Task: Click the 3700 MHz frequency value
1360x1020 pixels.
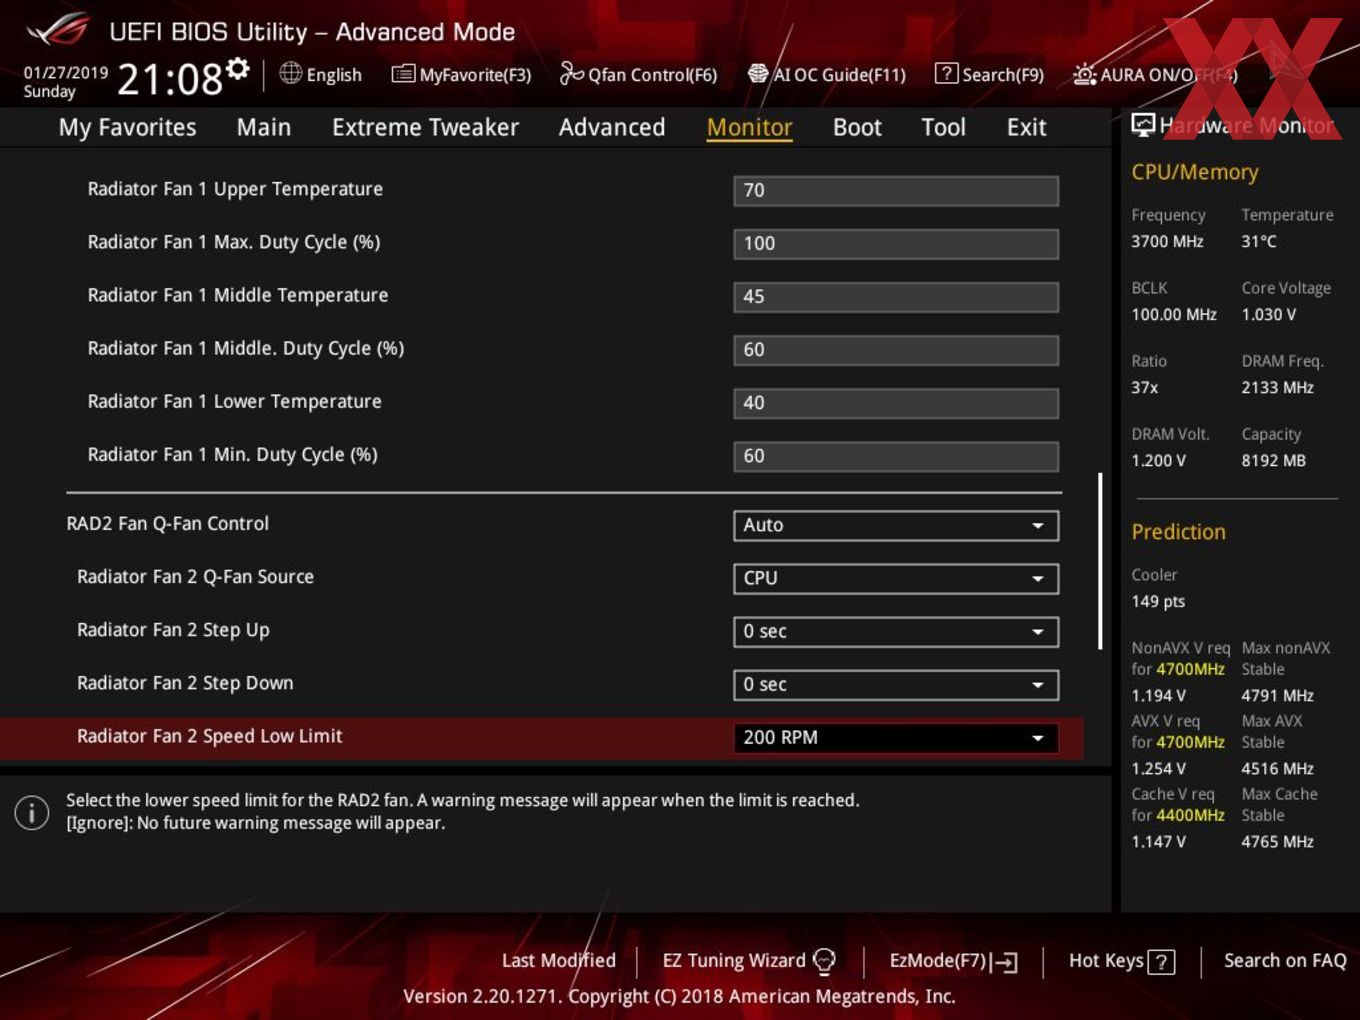Action: [1167, 241]
